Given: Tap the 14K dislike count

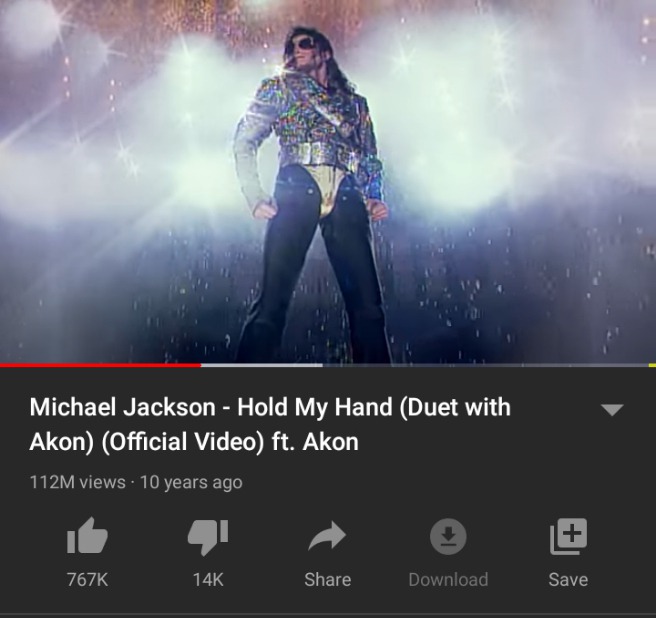Looking at the screenshot, I should point(208,580).
